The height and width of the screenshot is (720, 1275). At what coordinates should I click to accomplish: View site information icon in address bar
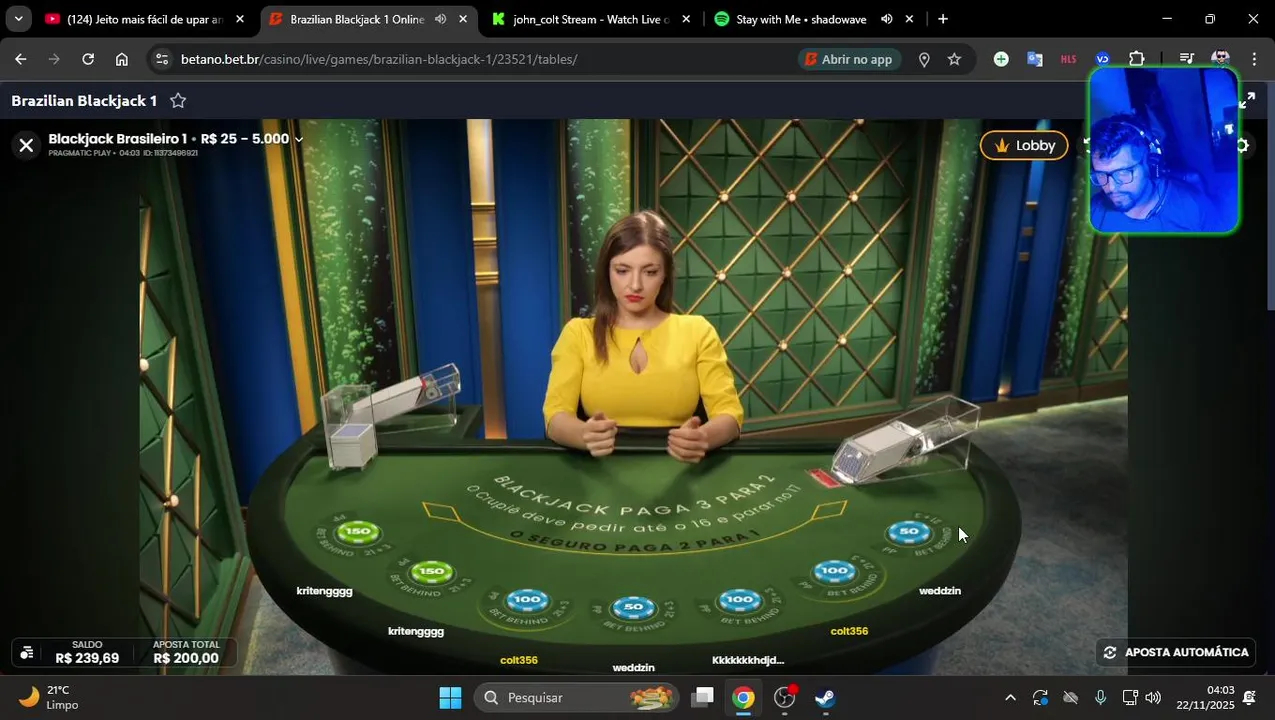[x=163, y=59]
